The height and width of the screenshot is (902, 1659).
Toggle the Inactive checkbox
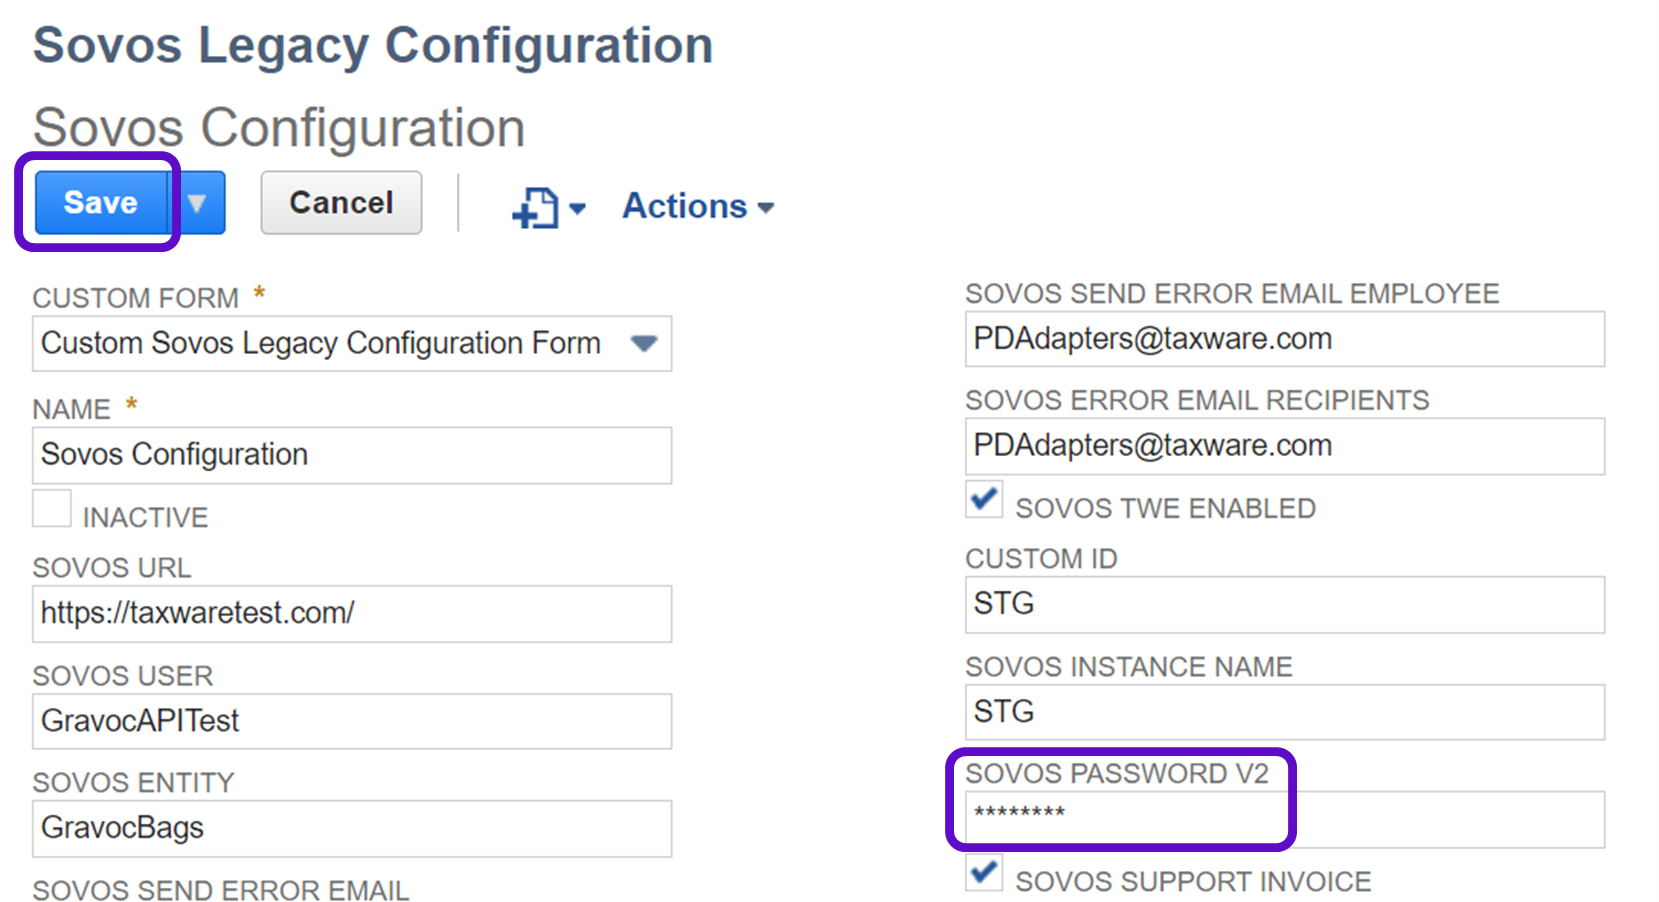click(x=52, y=508)
